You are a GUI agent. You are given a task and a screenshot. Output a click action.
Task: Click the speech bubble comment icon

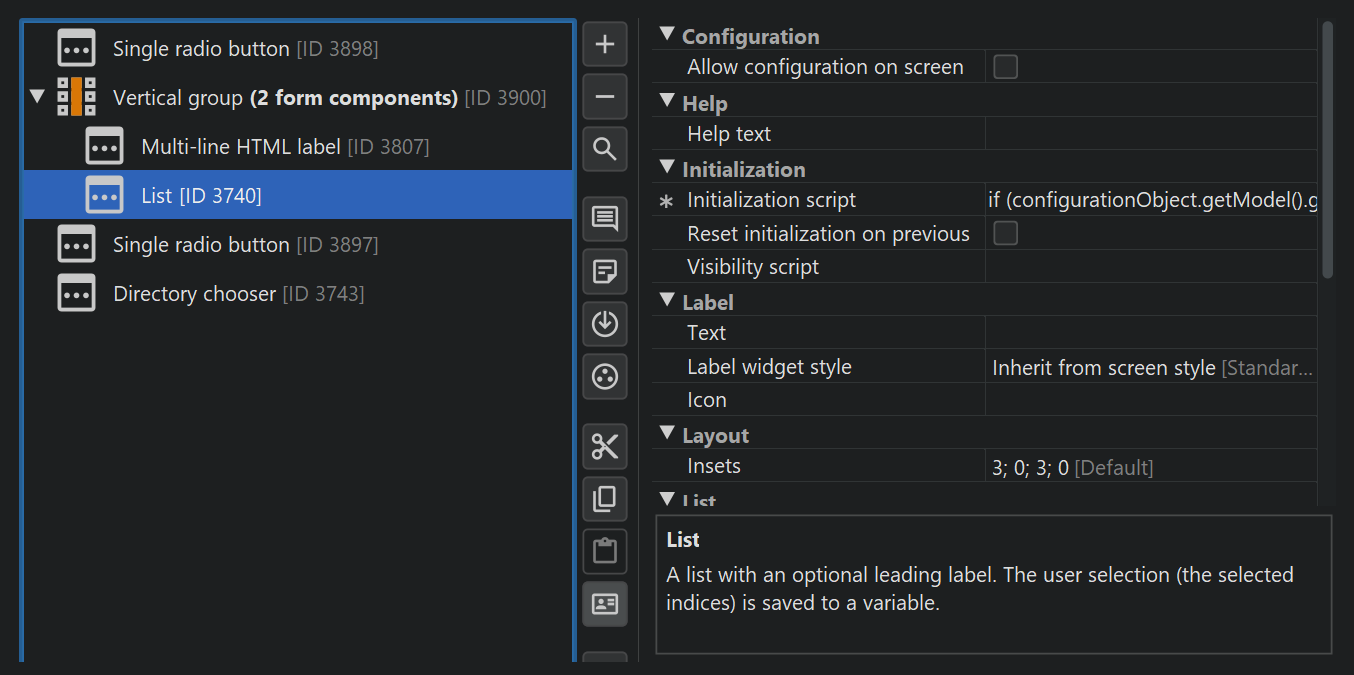(605, 219)
